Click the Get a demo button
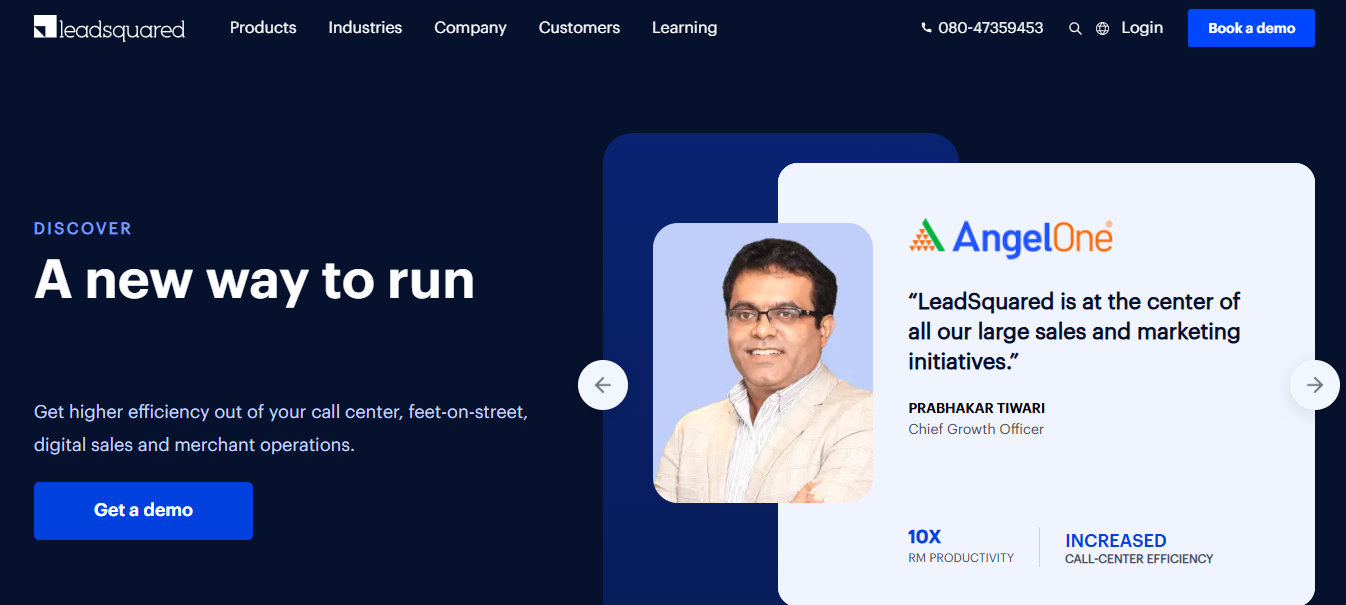Image resolution: width=1346 pixels, height=605 pixels. [143, 511]
